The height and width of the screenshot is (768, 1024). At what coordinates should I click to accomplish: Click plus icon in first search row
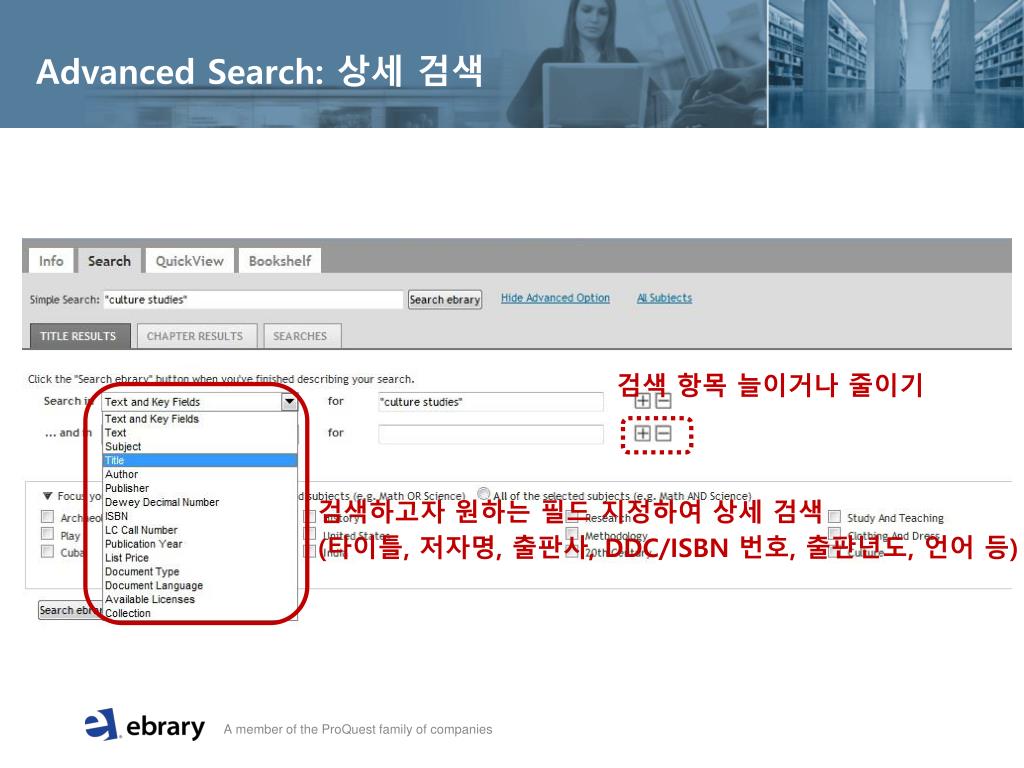point(643,401)
